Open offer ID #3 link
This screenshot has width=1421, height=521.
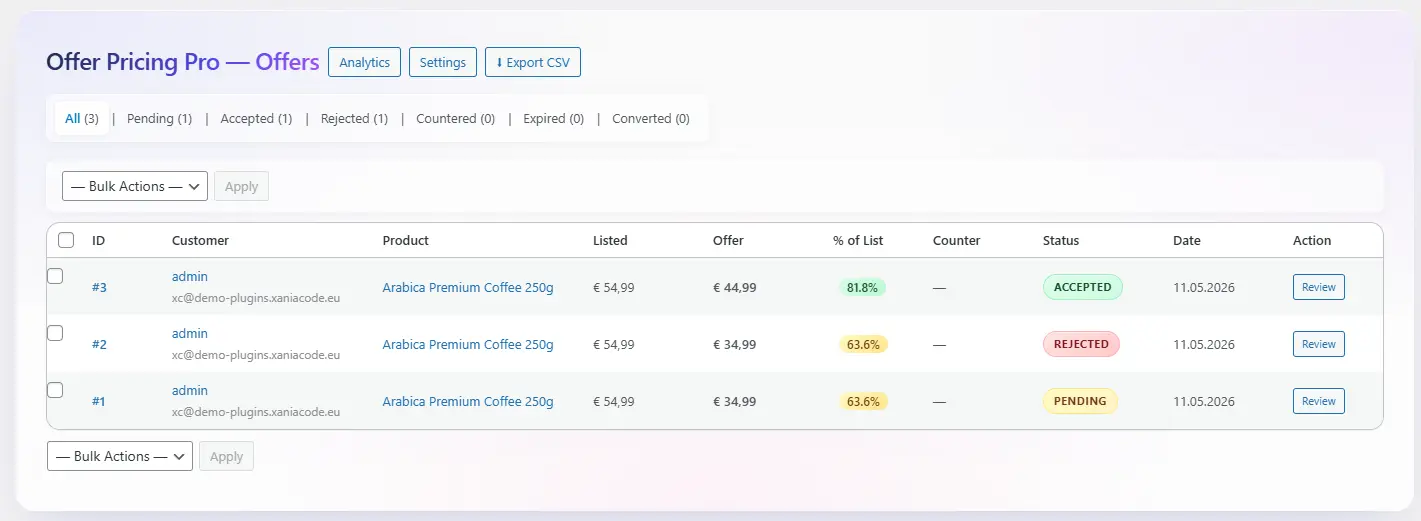point(99,287)
